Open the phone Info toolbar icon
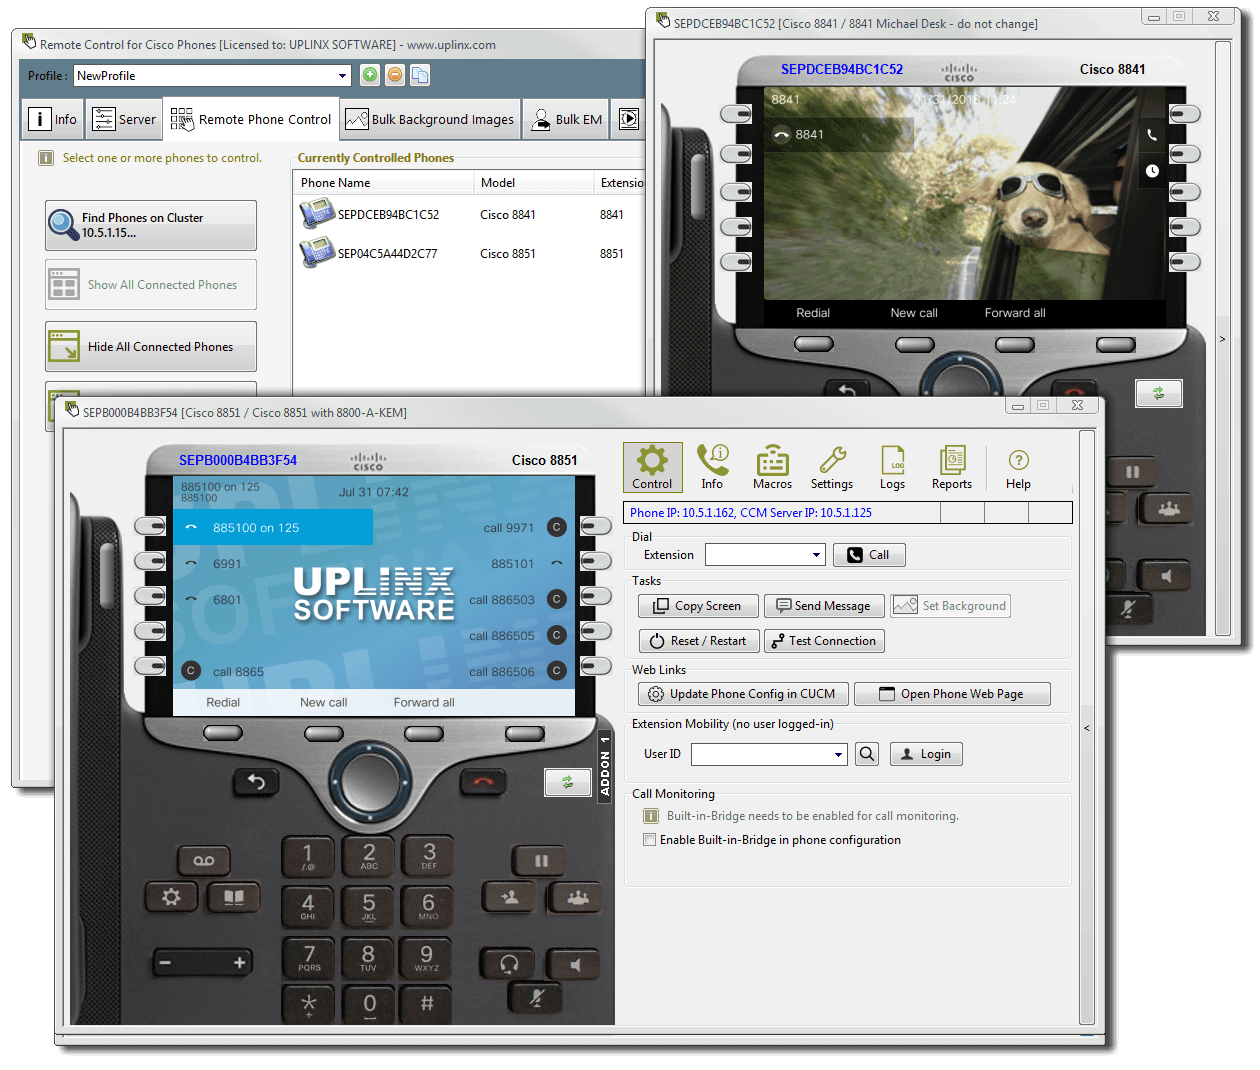Image resolution: width=1260 pixels, height=1070 pixels. point(712,467)
